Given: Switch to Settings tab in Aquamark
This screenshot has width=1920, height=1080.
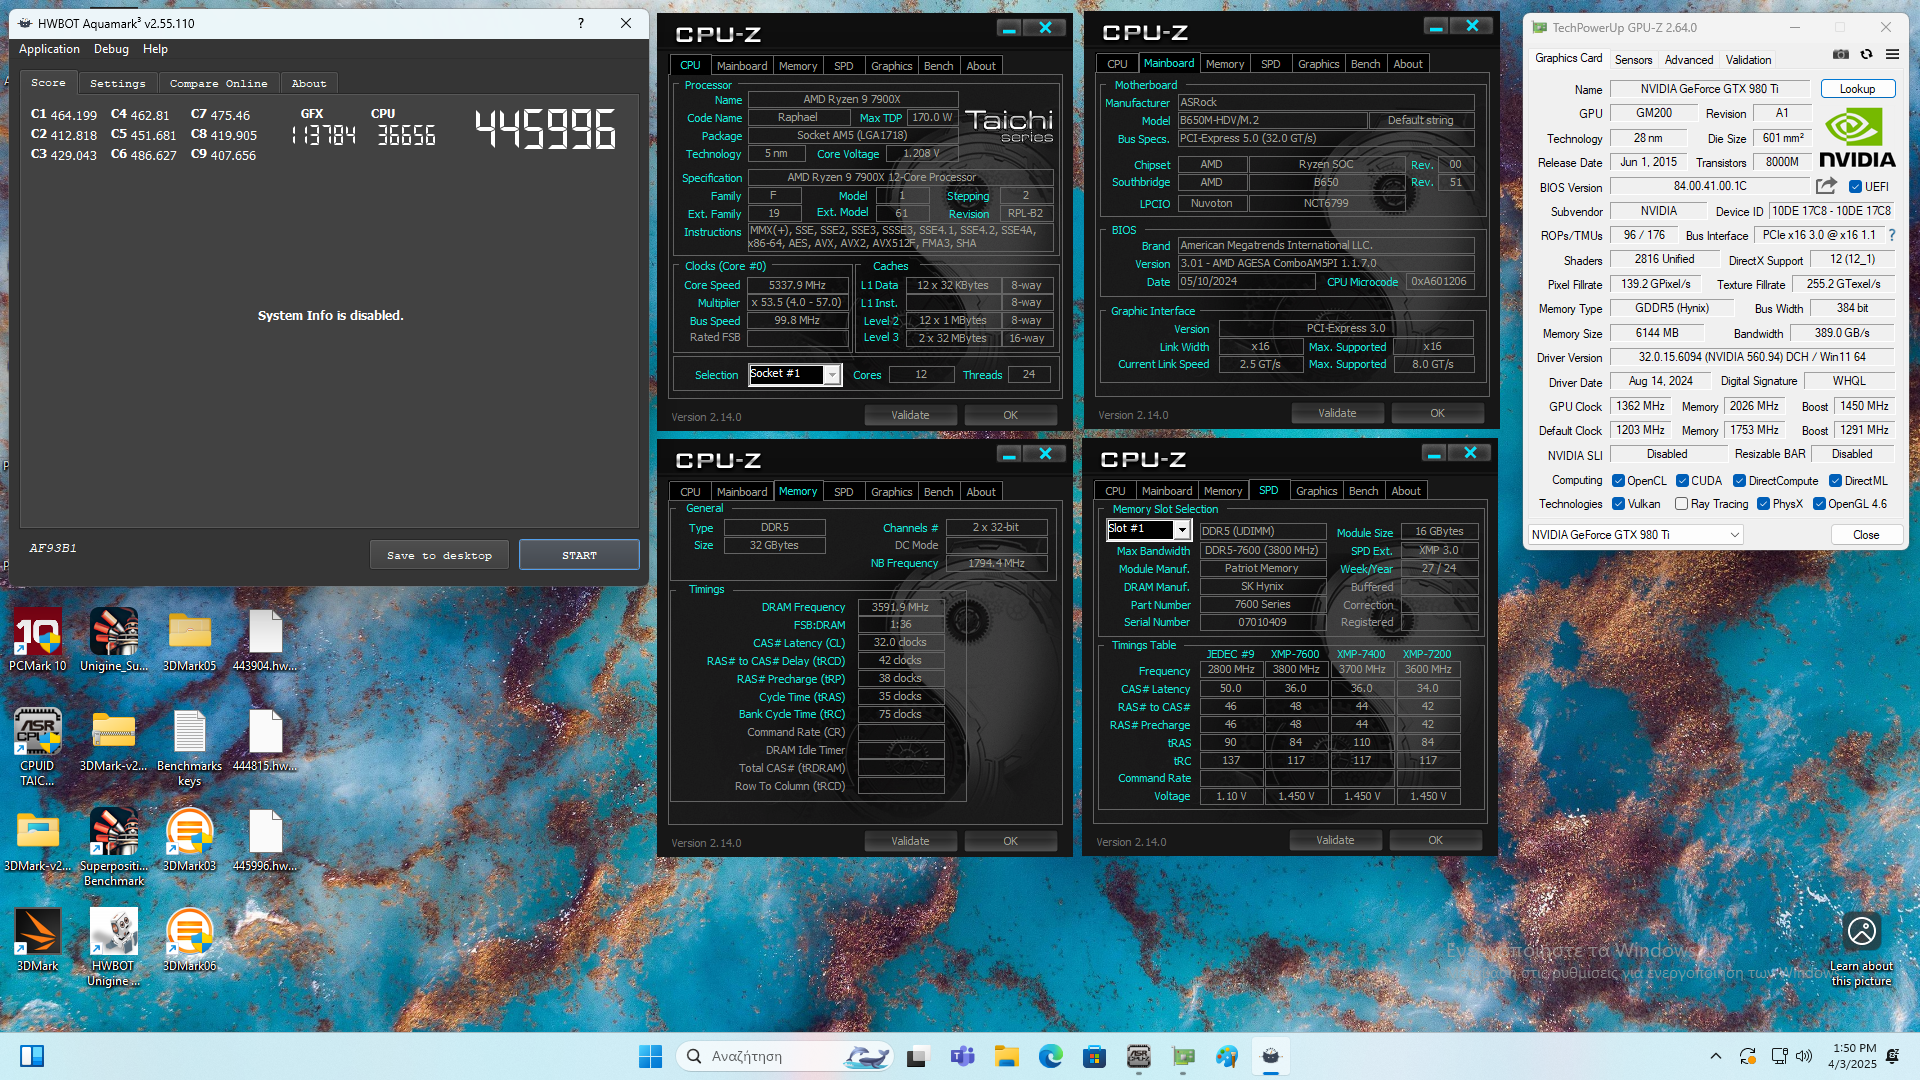Looking at the screenshot, I should 117,83.
